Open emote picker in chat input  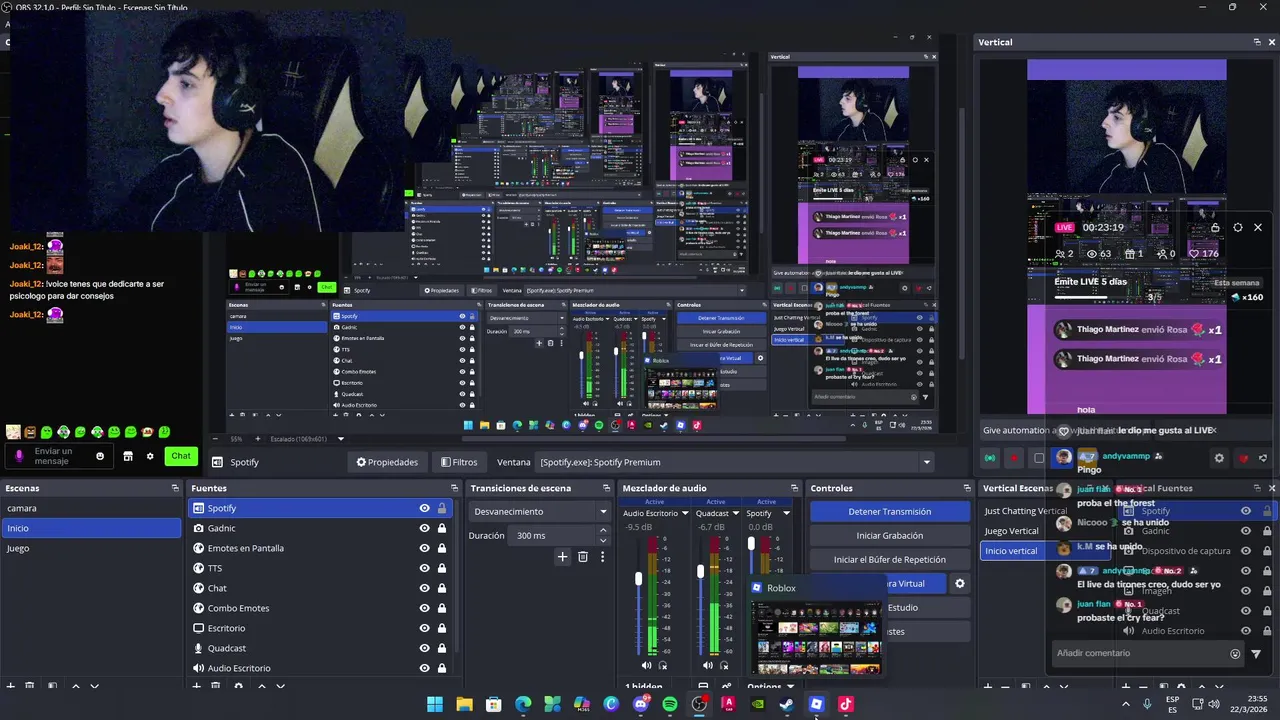tap(99, 456)
